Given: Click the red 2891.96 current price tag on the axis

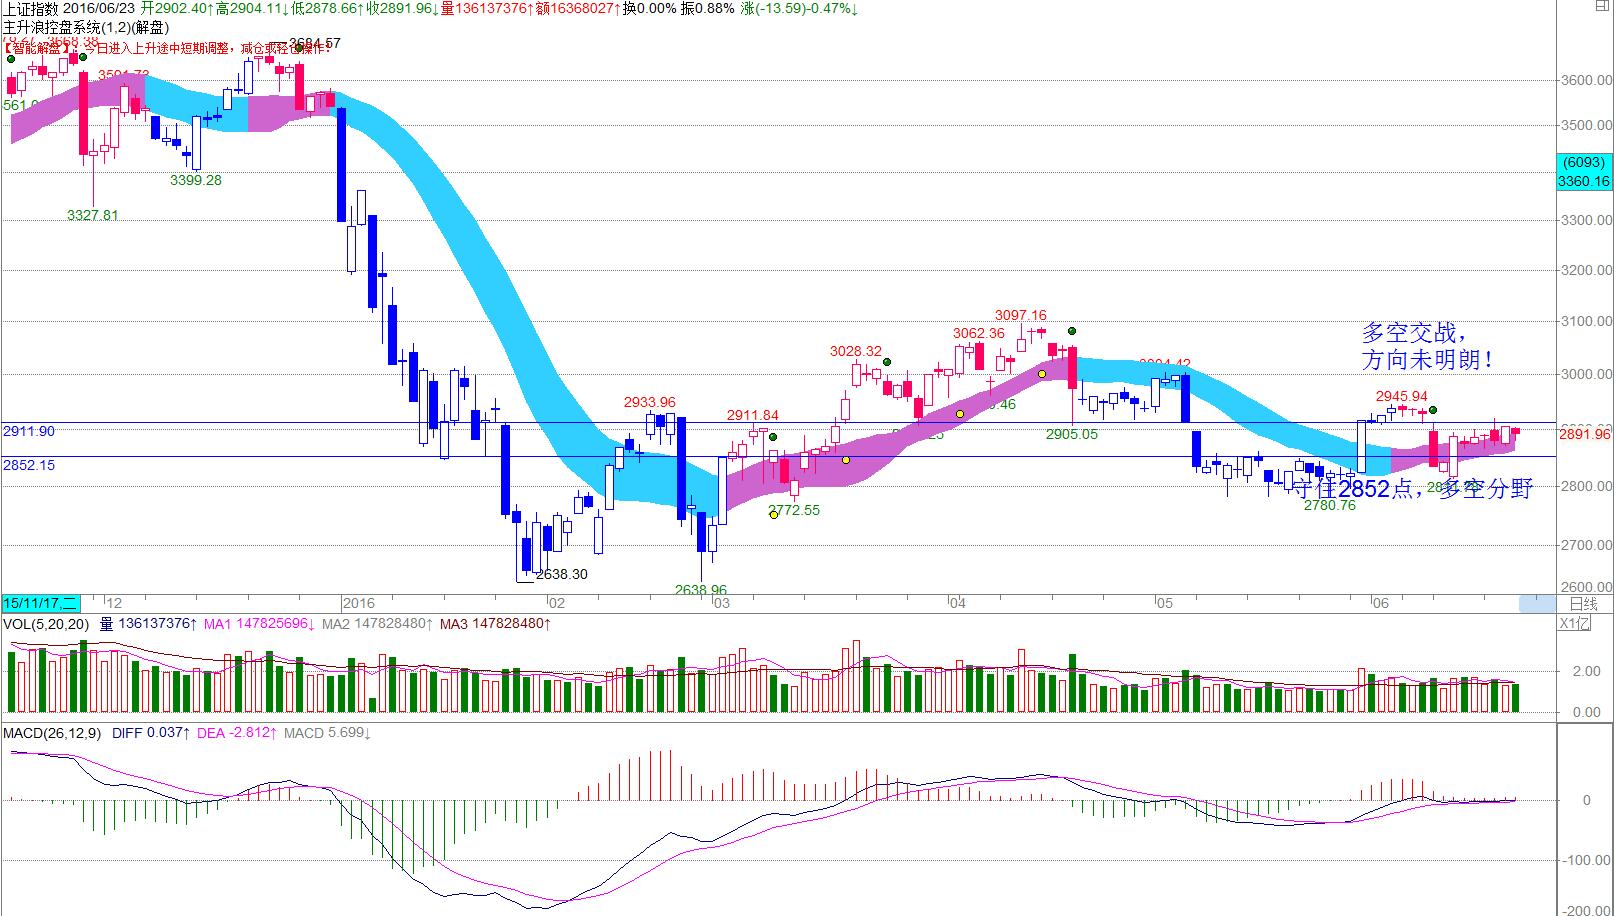Looking at the screenshot, I should click(x=1585, y=433).
